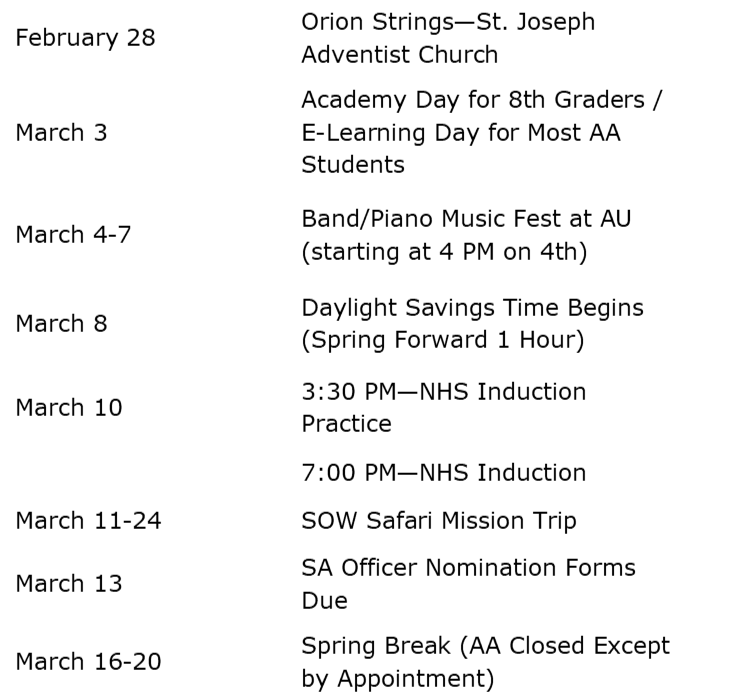Viewport: 745px width, 697px height.
Task: Click the February 28 date cell
Action: 85,38
